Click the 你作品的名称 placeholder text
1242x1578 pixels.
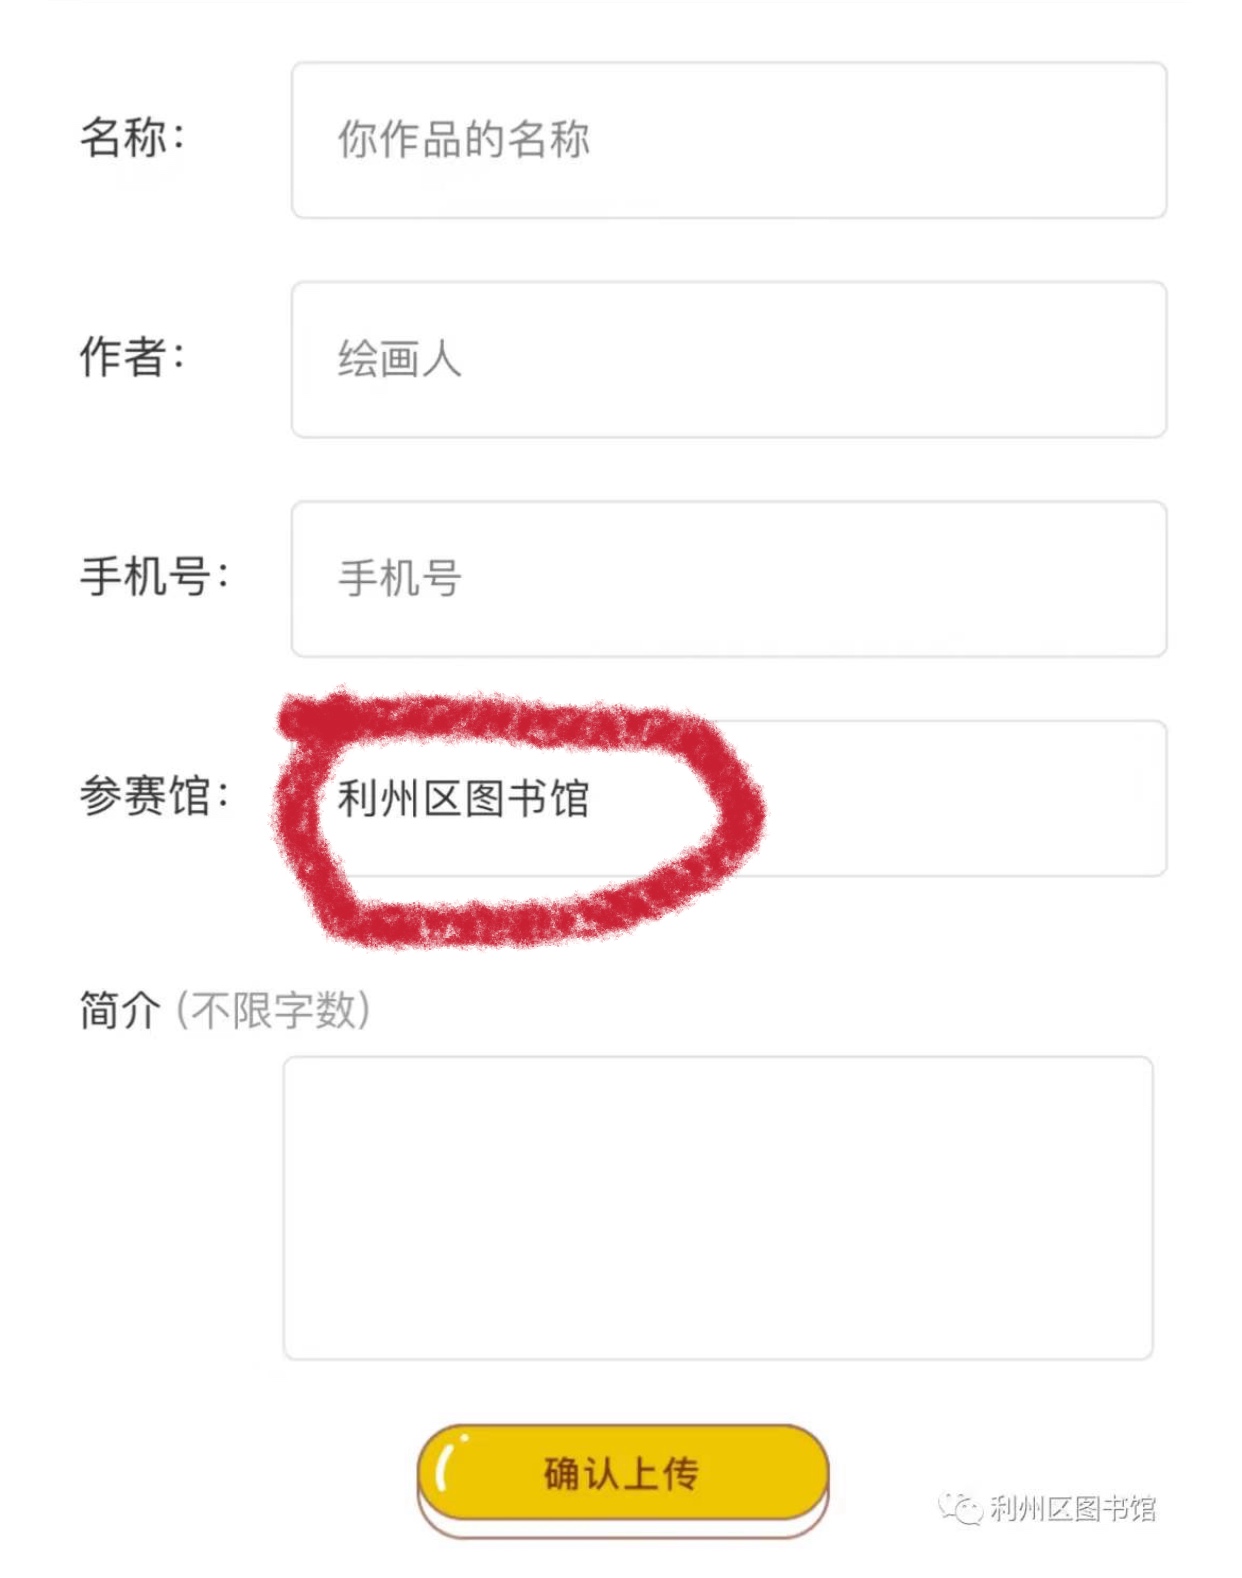463,140
